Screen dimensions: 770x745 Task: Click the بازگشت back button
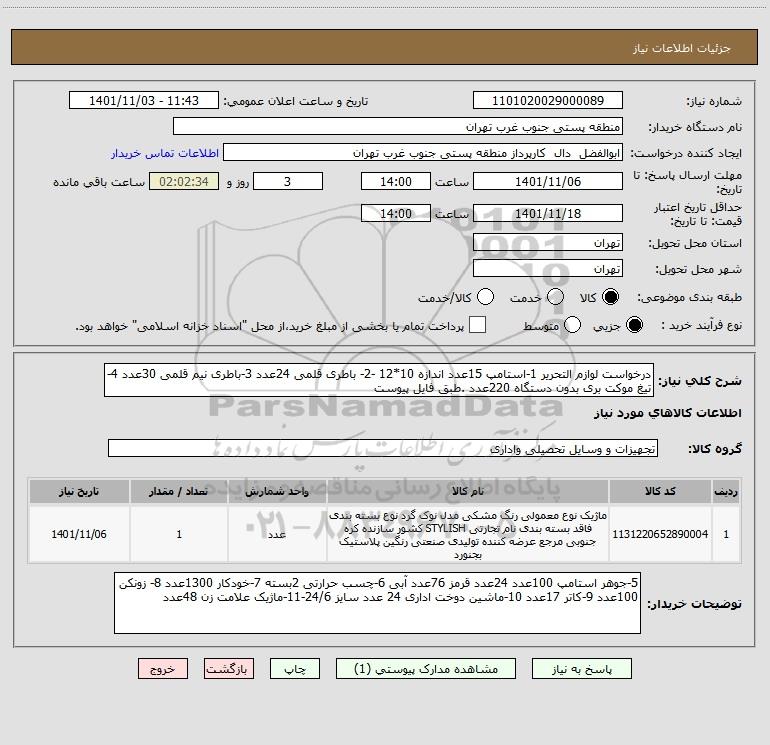pyautogui.click(x=229, y=669)
